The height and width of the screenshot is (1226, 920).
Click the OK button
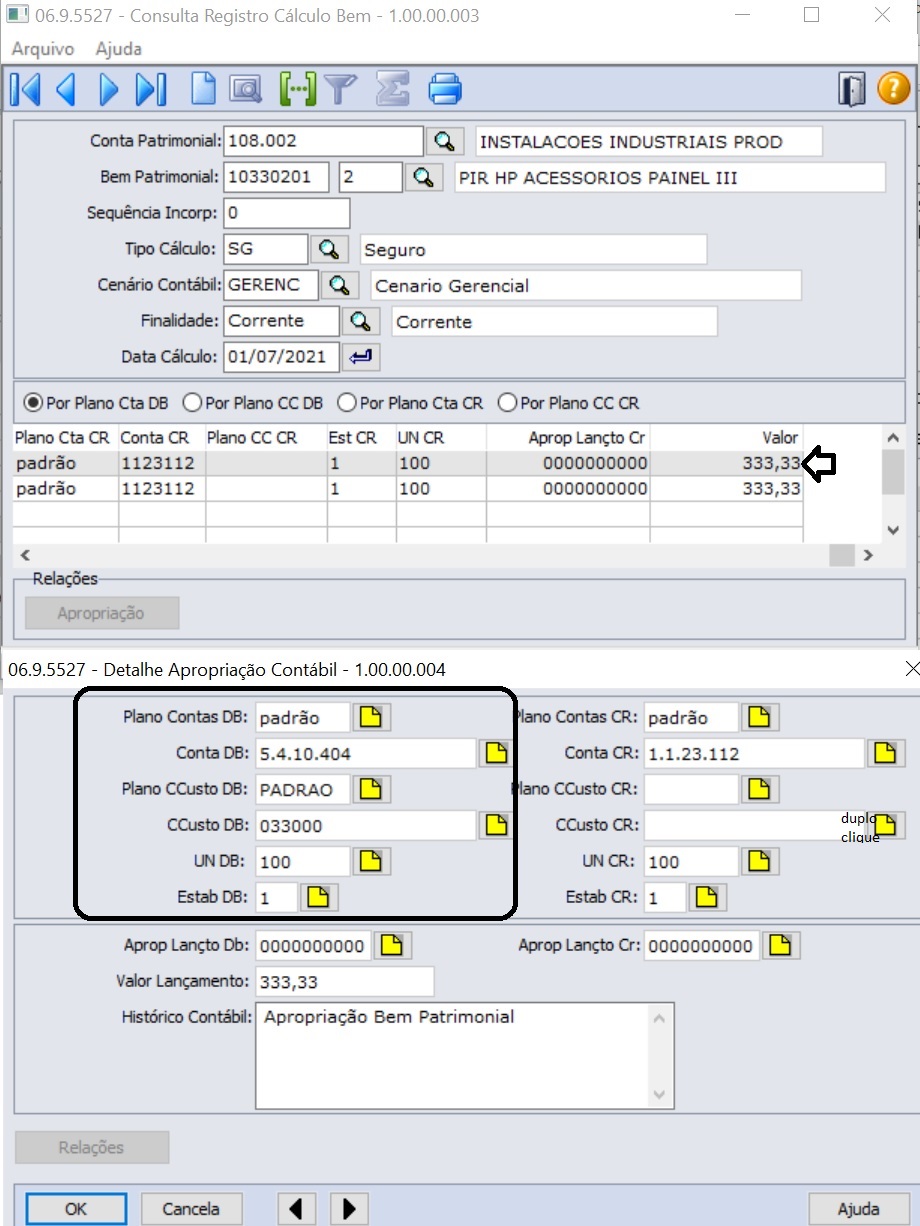(76, 1208)
